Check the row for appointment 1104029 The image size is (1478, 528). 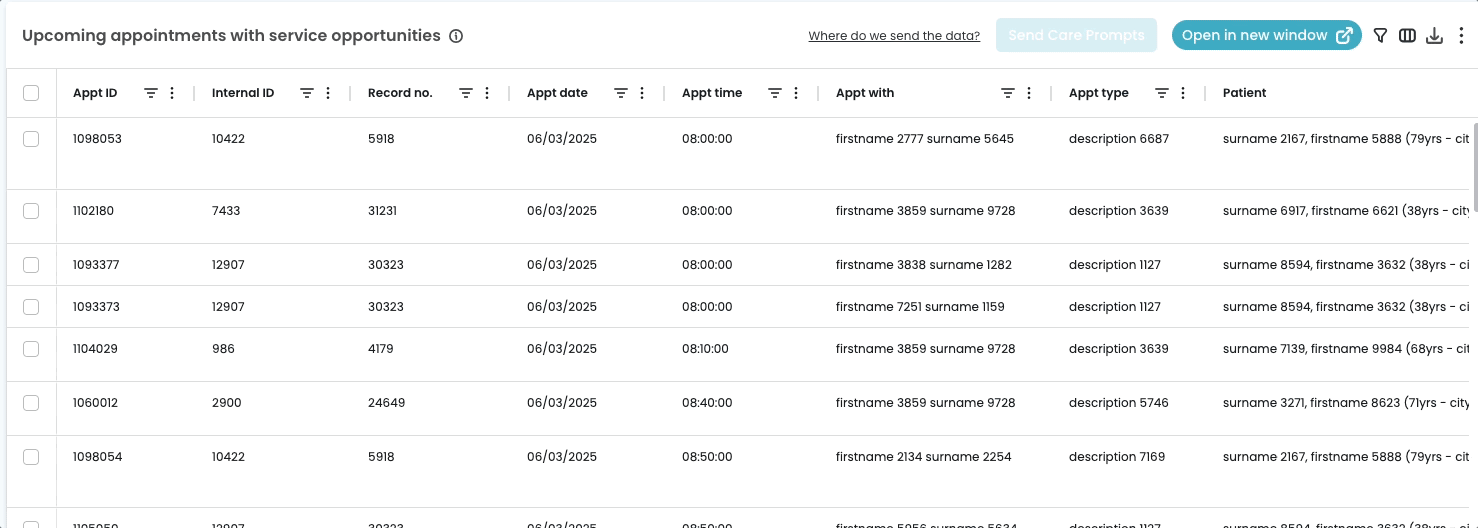[x=31, y=349]
